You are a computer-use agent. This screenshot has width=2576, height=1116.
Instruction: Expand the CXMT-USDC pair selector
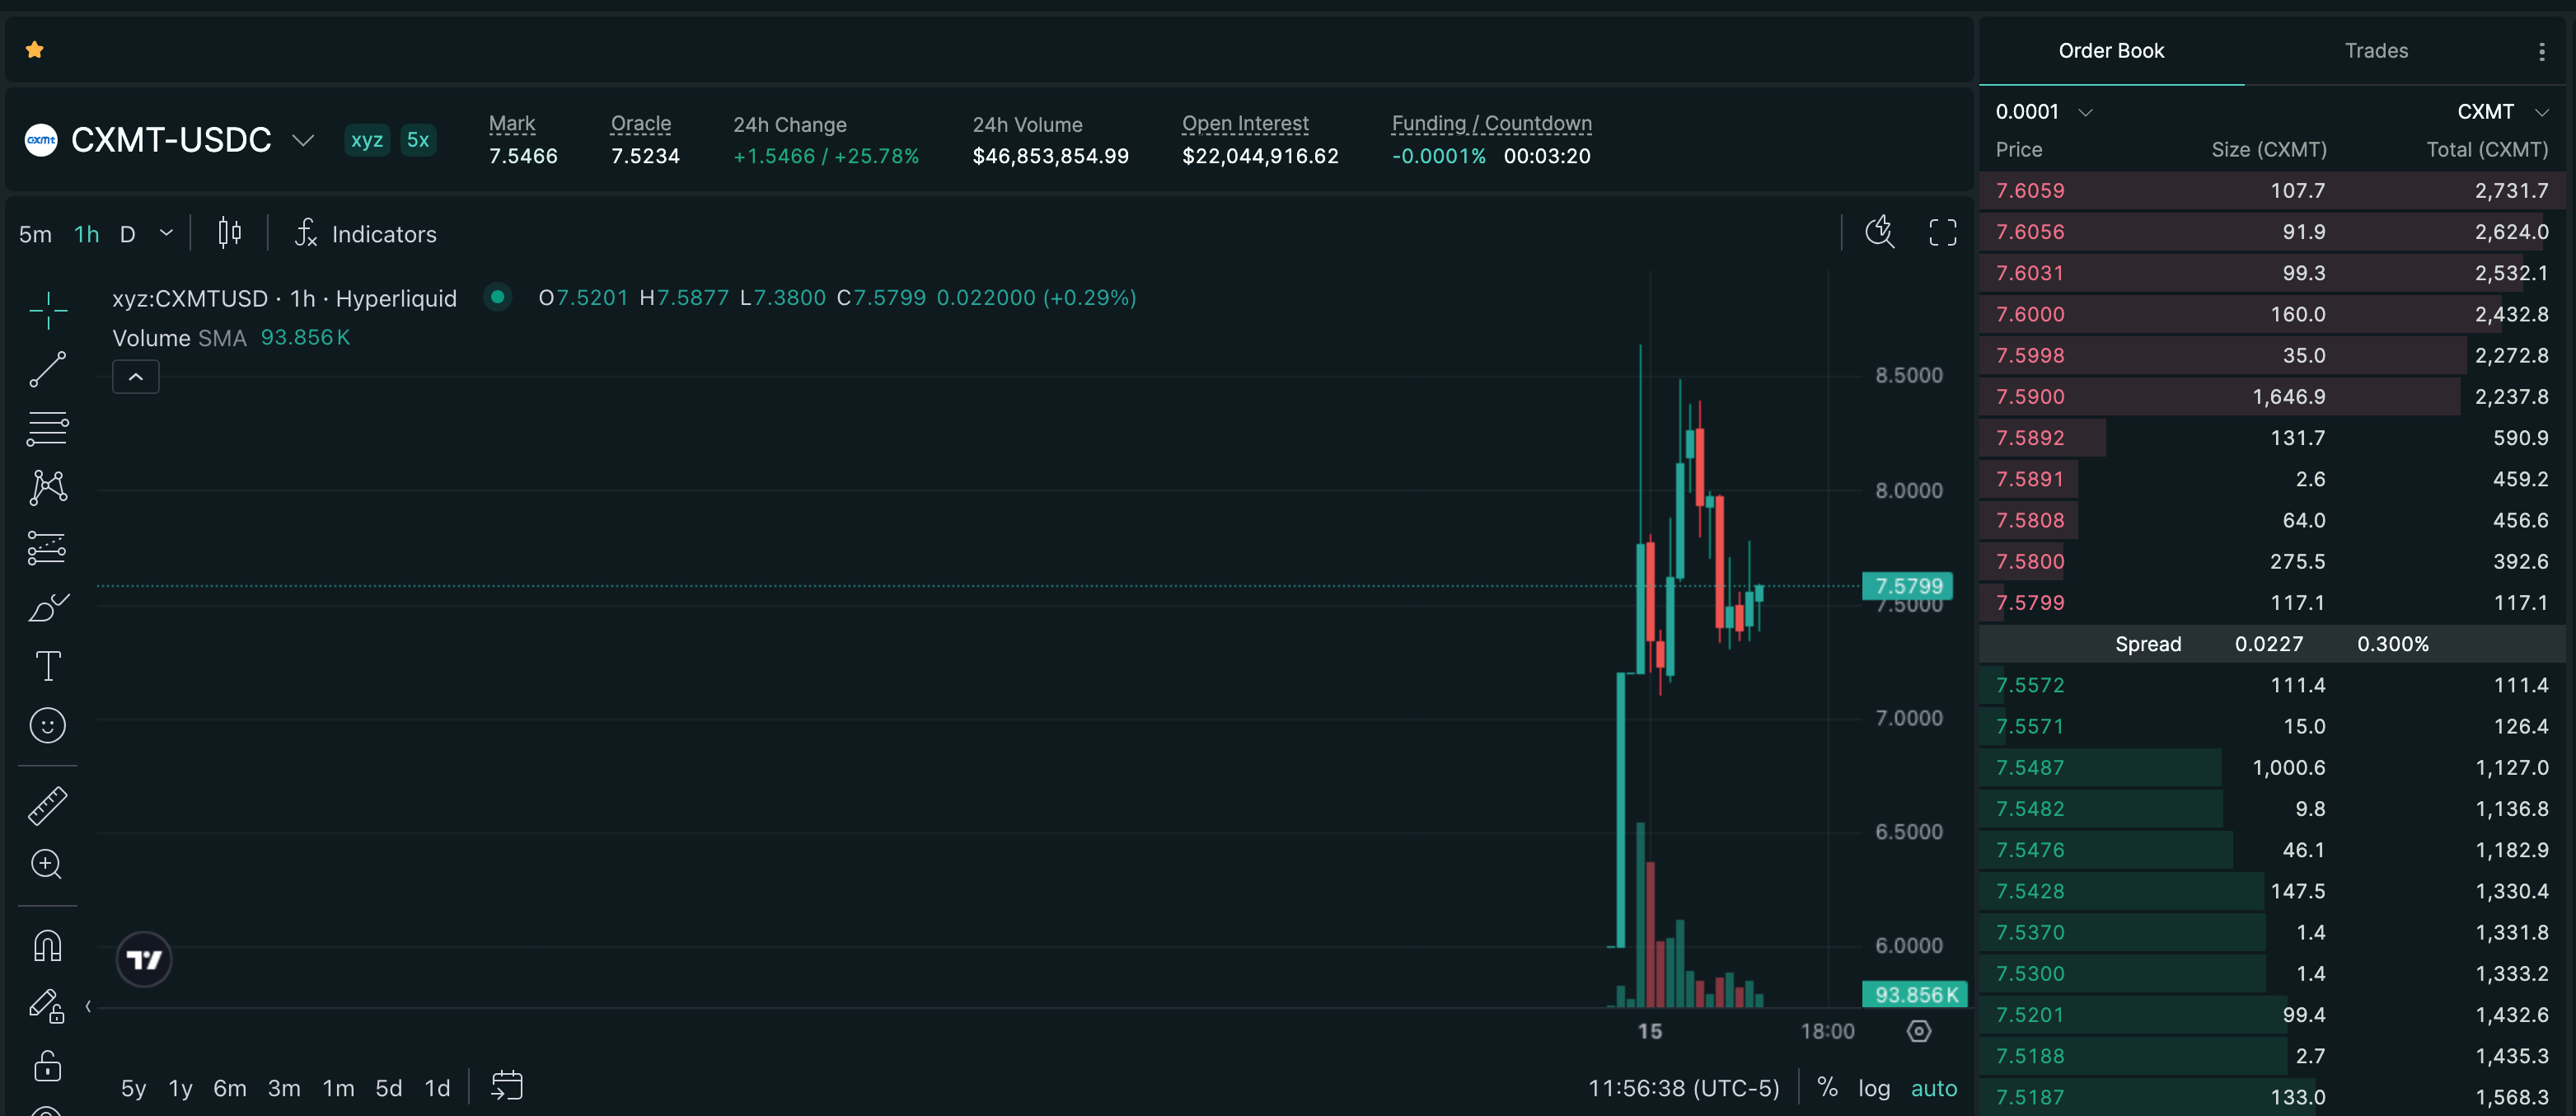click(303, 140)
